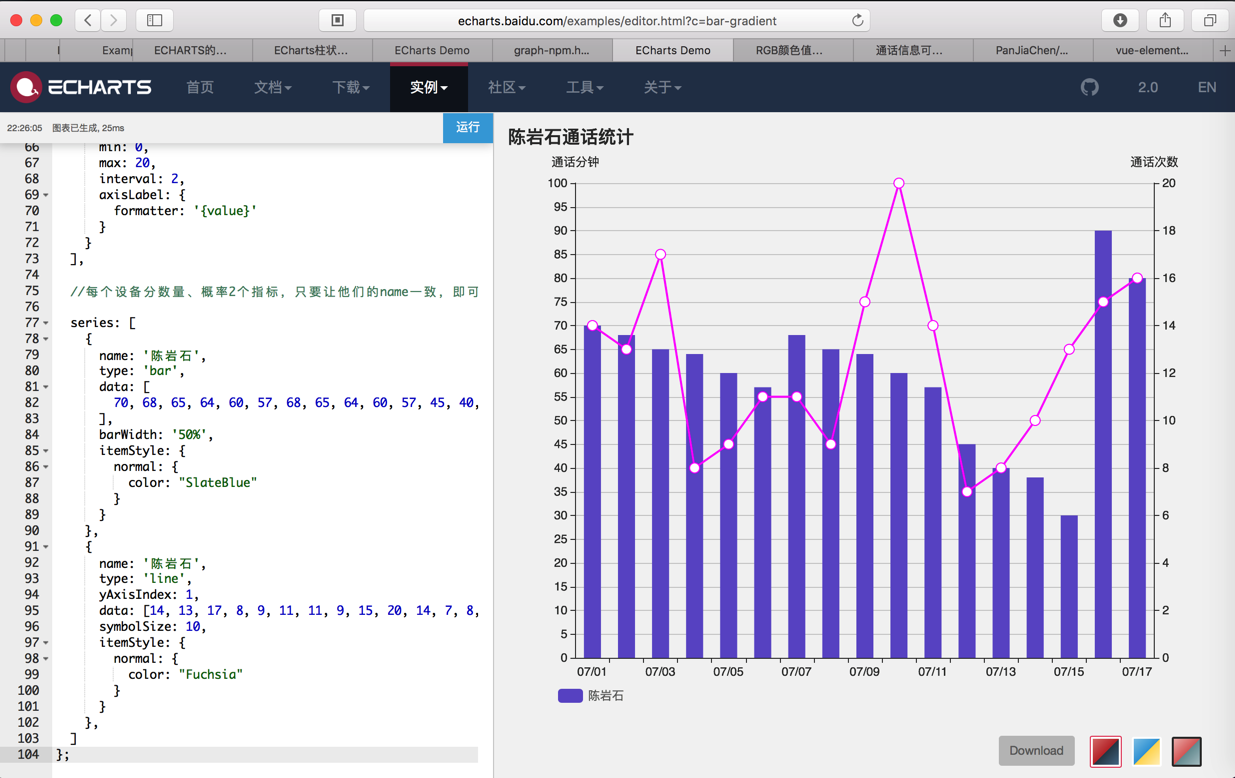Switch to the PanJiaChen/... tab
Screen dimensions: 1235x778
1031,50
